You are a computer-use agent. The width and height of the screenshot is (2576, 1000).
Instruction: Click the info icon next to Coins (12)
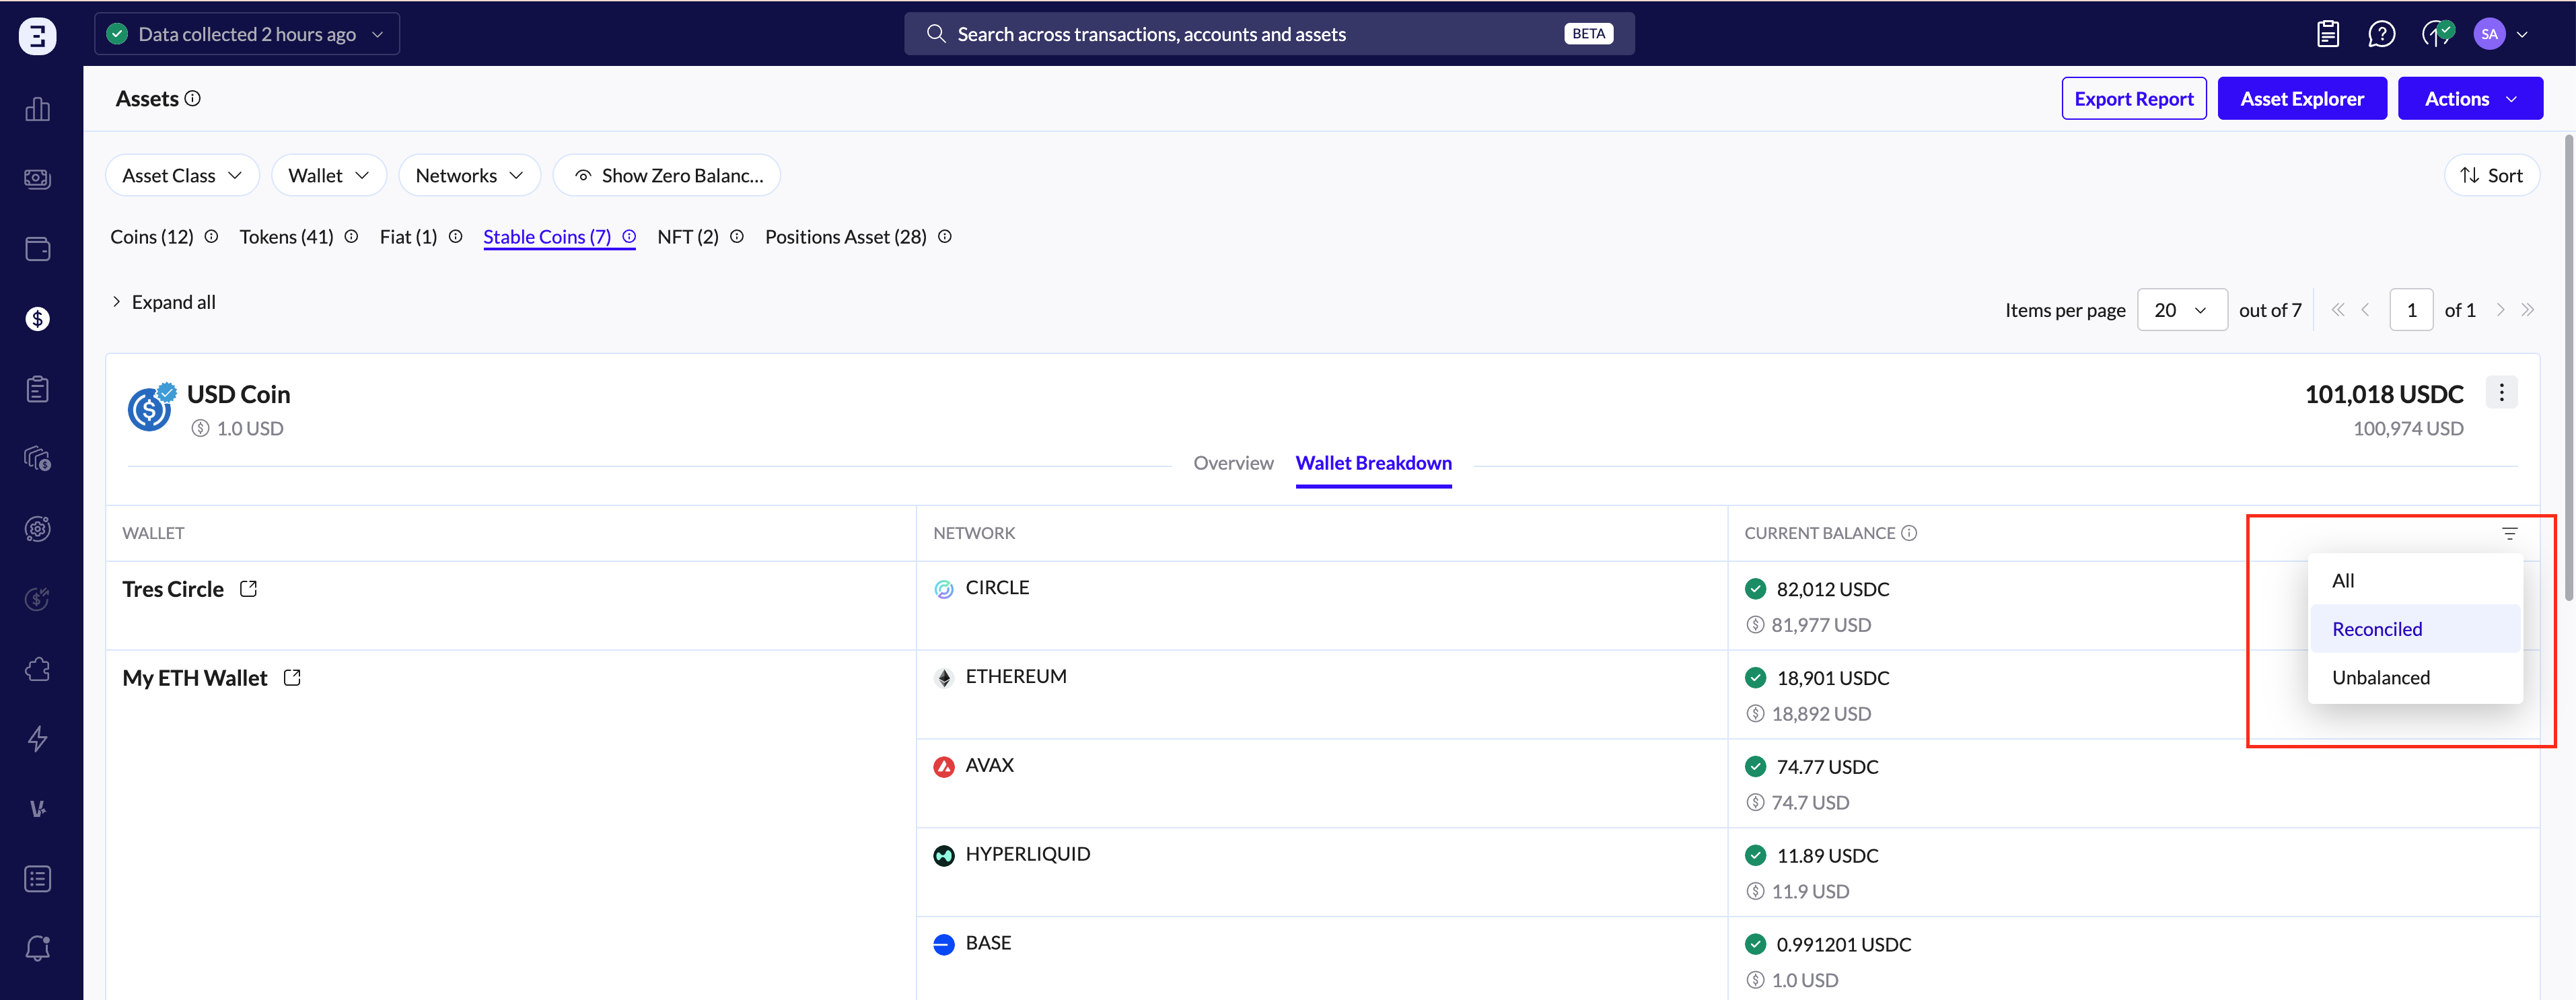tap(211, 237)
